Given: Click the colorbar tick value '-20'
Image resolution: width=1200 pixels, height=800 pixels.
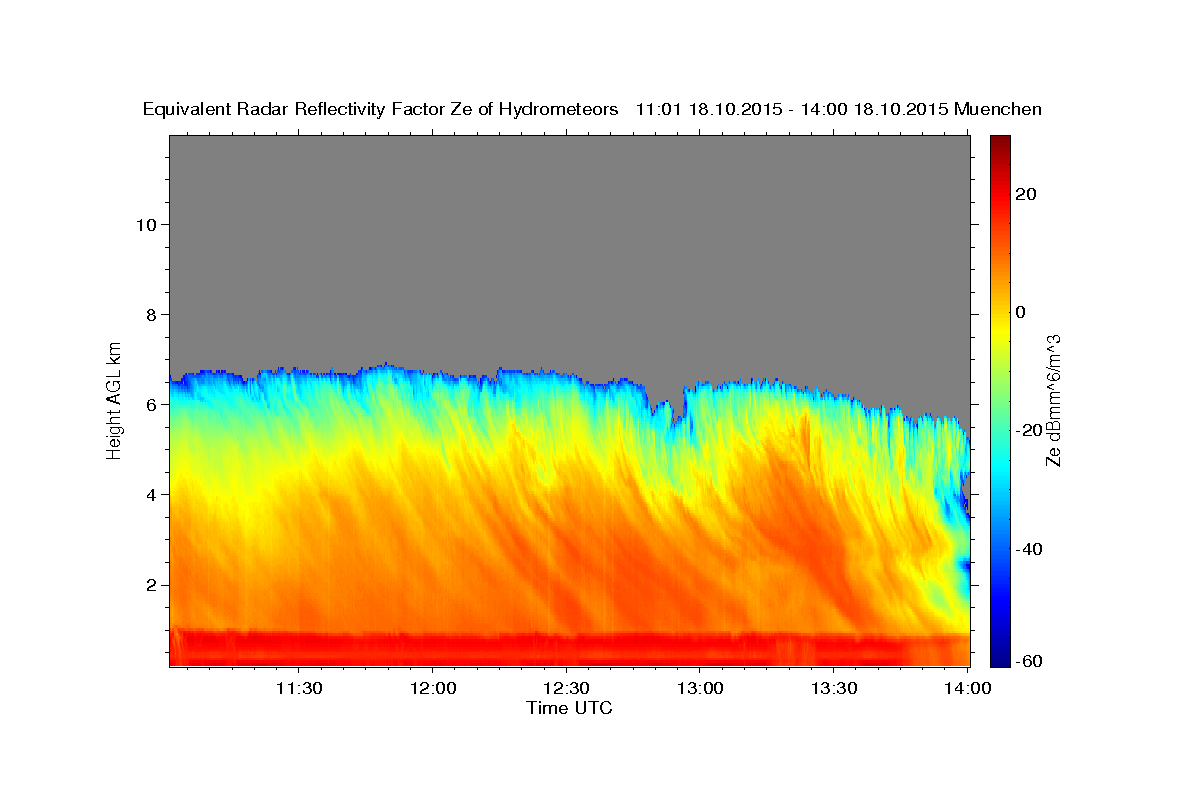Looking at the screenshot, I should [x=1029, y=431].
